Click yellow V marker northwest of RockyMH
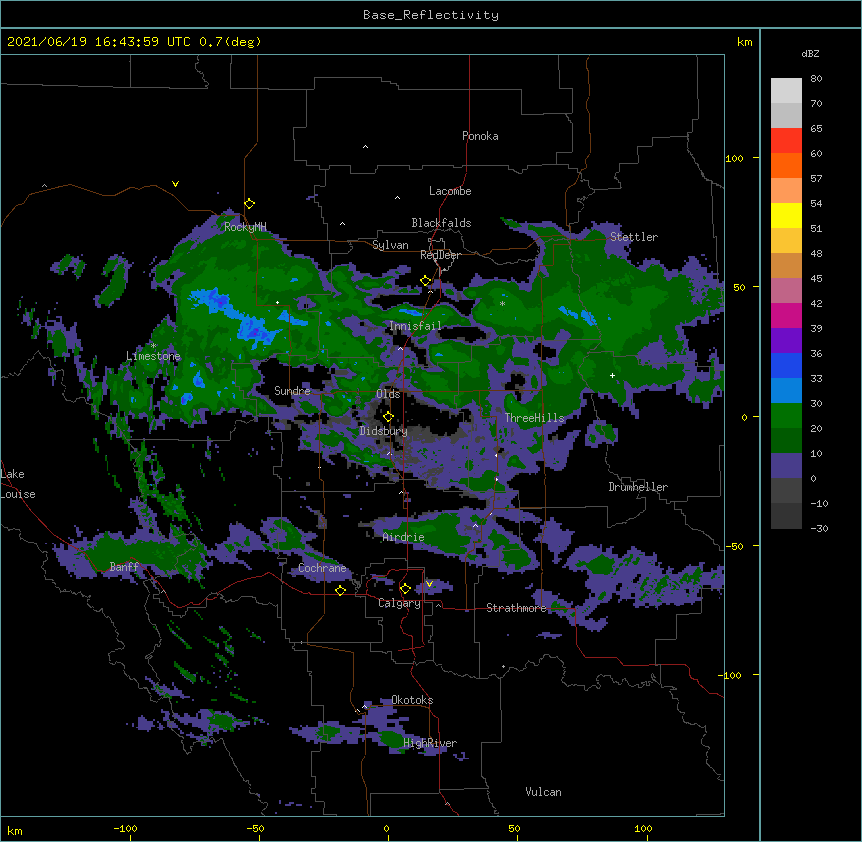This screenshot has height=842, width=862. [175, 184]
